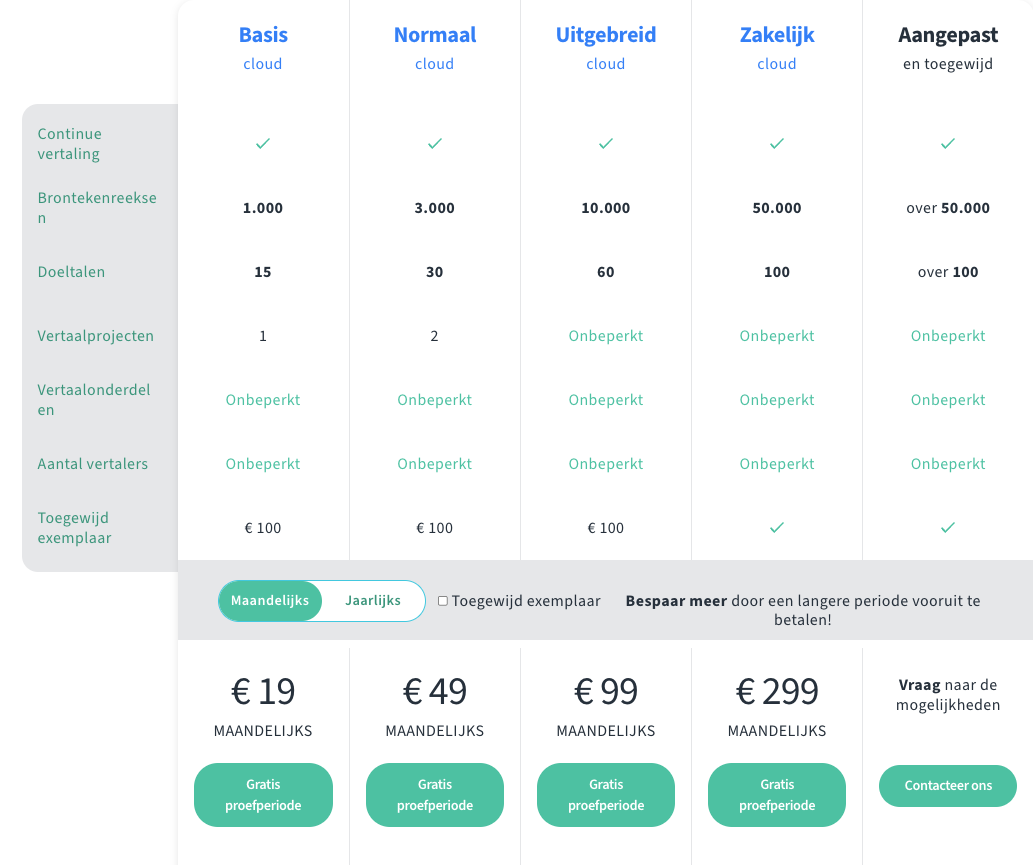Select the Basis cloud plan heading

tap(263, 35)
